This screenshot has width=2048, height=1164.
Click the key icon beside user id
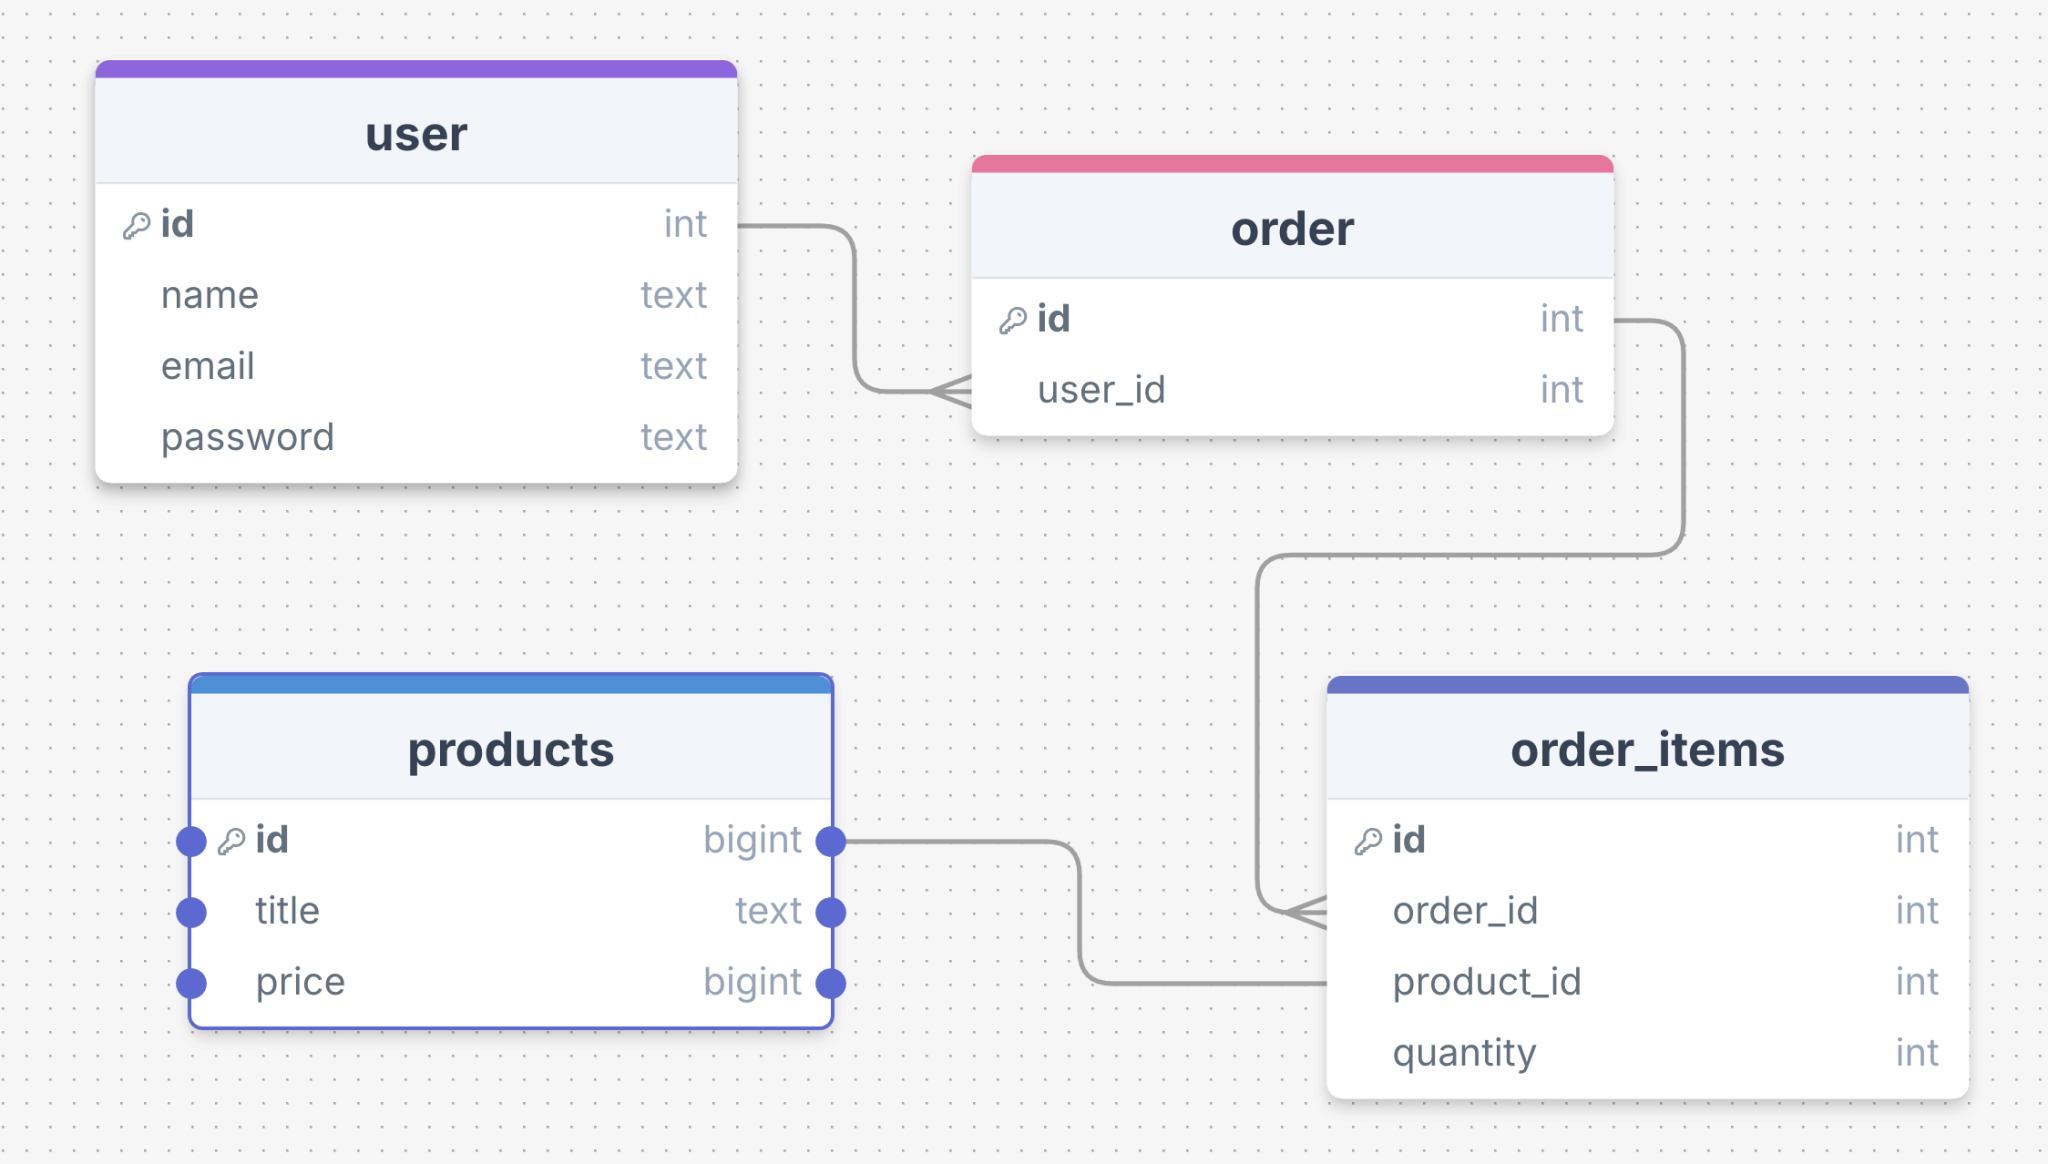136,226
